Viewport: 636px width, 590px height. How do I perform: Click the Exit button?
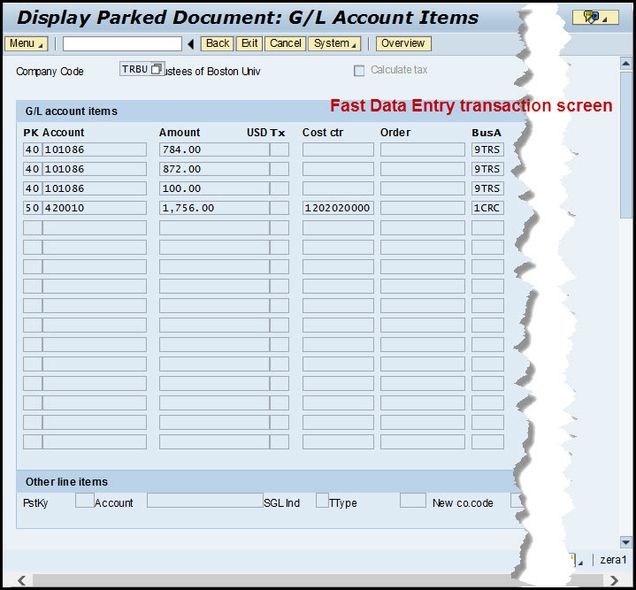[x=249, y=43]
